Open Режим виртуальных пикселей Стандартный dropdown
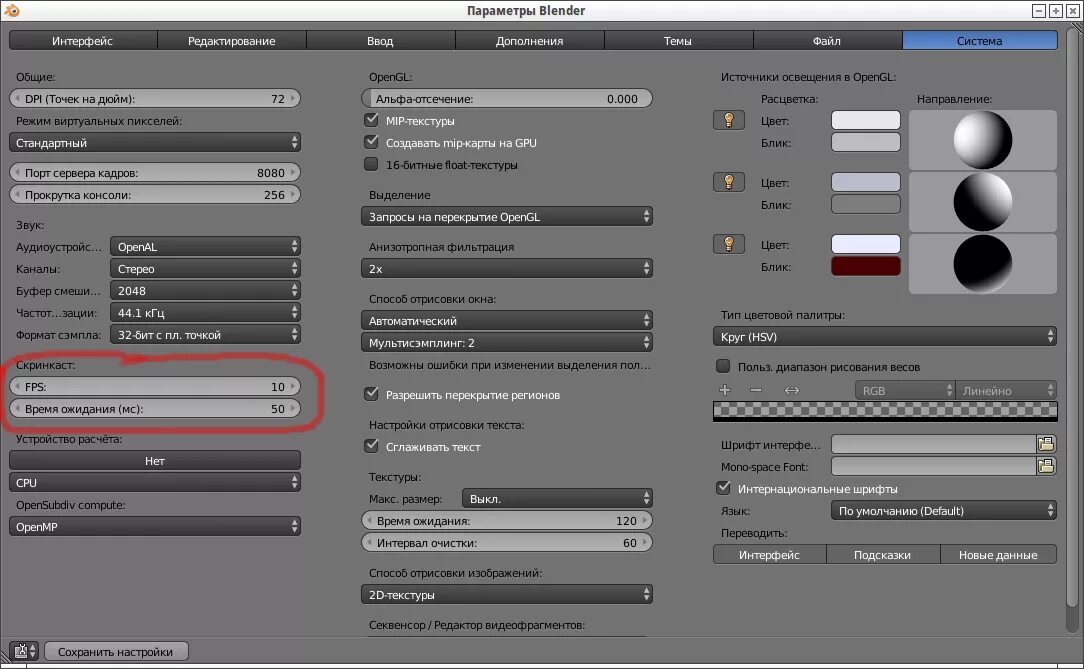This screenshot has height=669, width=1084. tap(155, 142)
